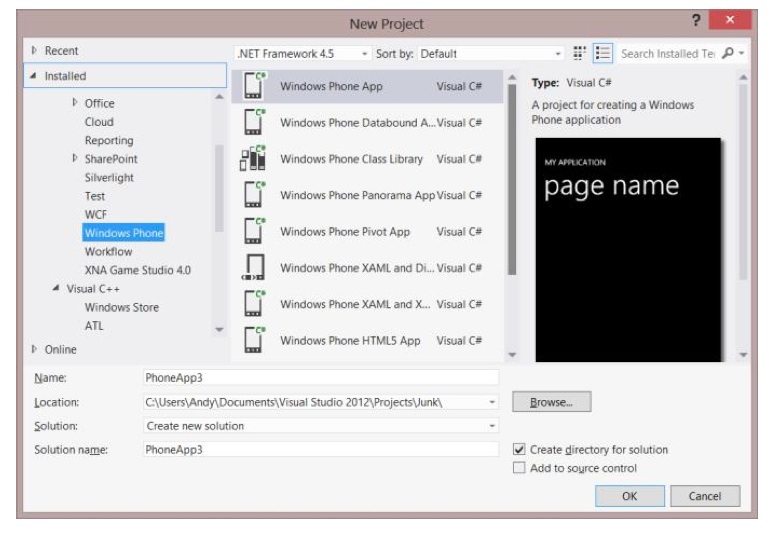Viewport: 772px width, 535px height.
Task: Open search options dropdown arrow
Action: 741,53
